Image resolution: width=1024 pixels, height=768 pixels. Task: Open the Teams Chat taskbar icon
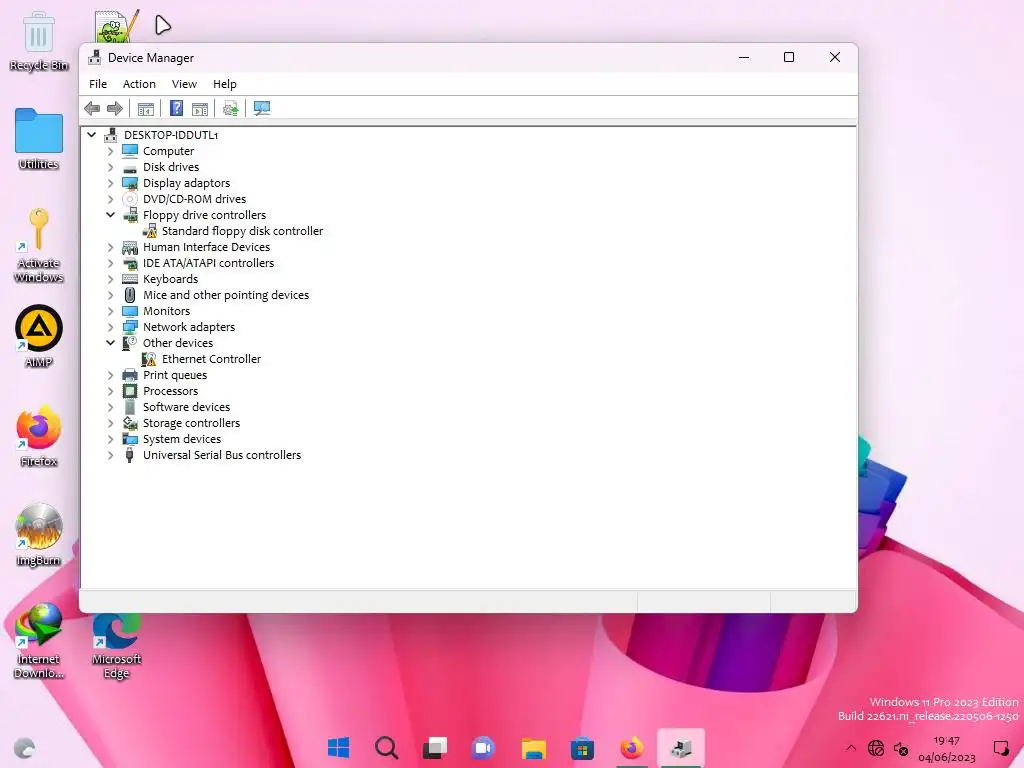(x=483, y=748)
